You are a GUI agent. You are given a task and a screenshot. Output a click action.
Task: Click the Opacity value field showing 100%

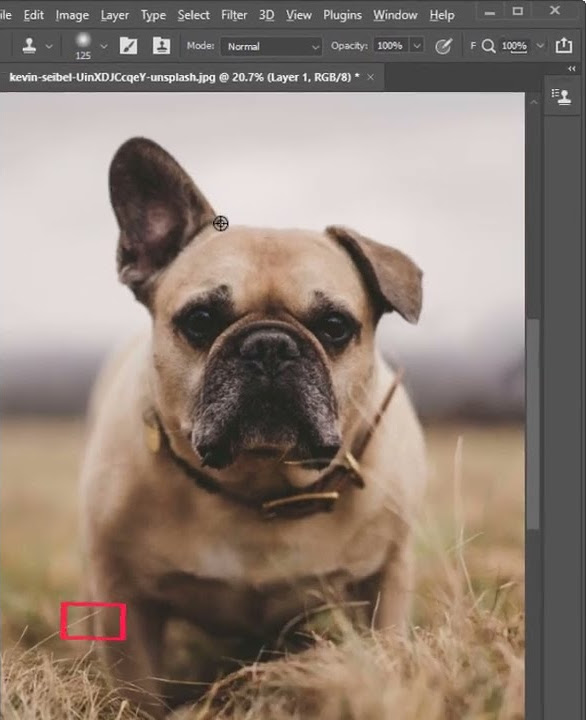tap(390, 46)
